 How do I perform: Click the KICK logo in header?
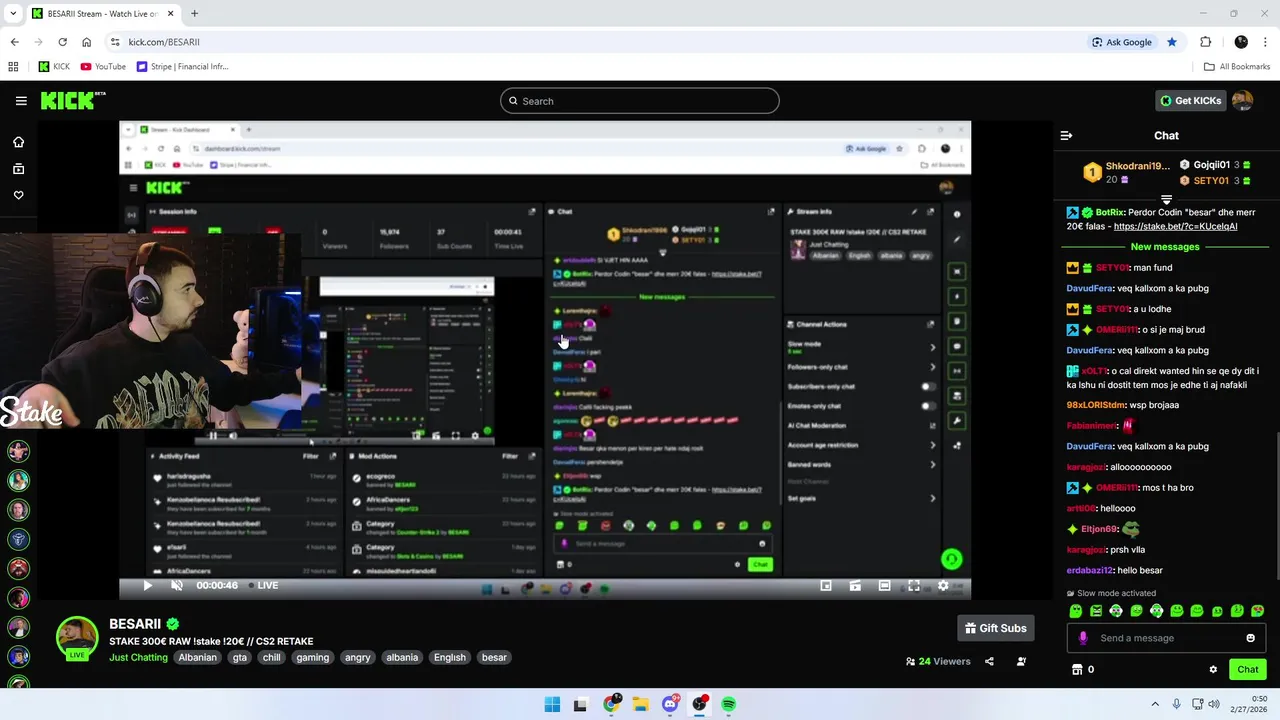coord(72,100)
